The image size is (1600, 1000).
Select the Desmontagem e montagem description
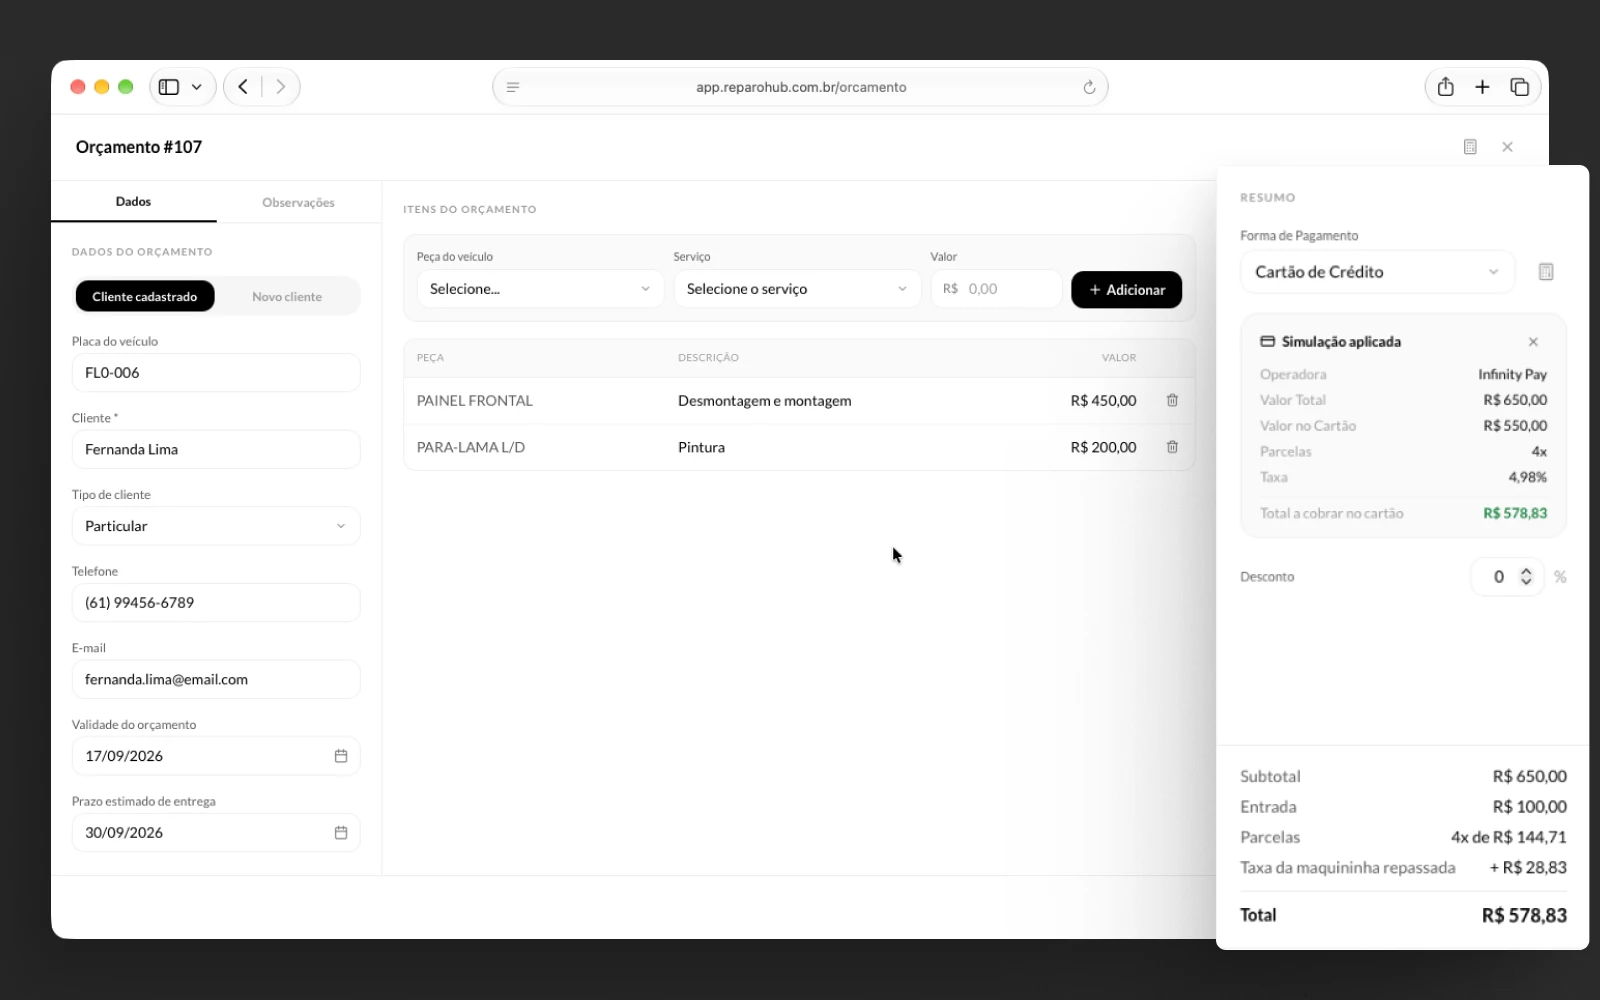pos(765,400)
